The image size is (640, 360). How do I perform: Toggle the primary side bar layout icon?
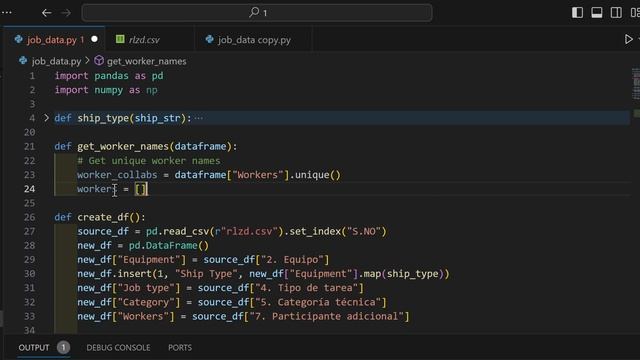pyautogui.click(x=577, y=13)
